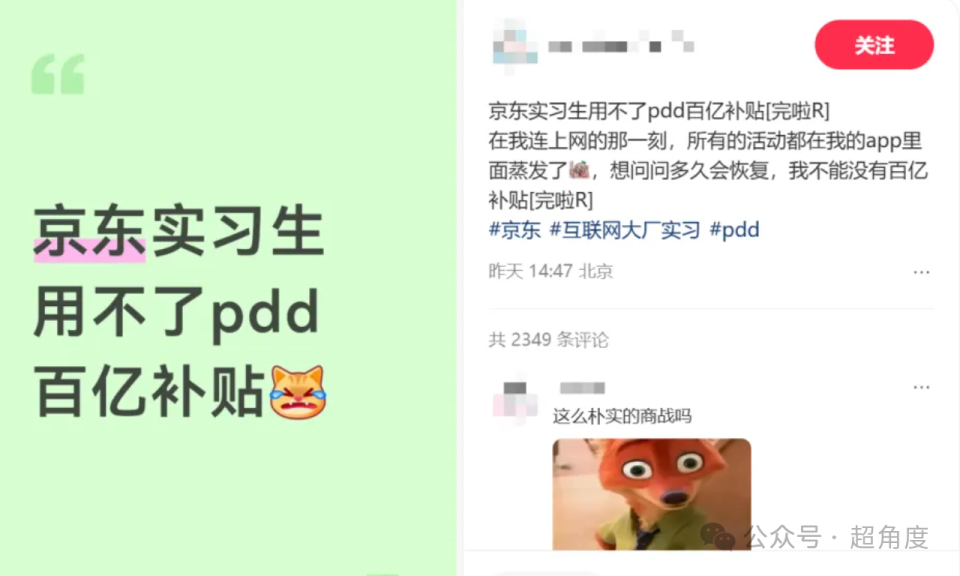Open the #互联网大厂实习 hashtag

[x=624, y=230]
